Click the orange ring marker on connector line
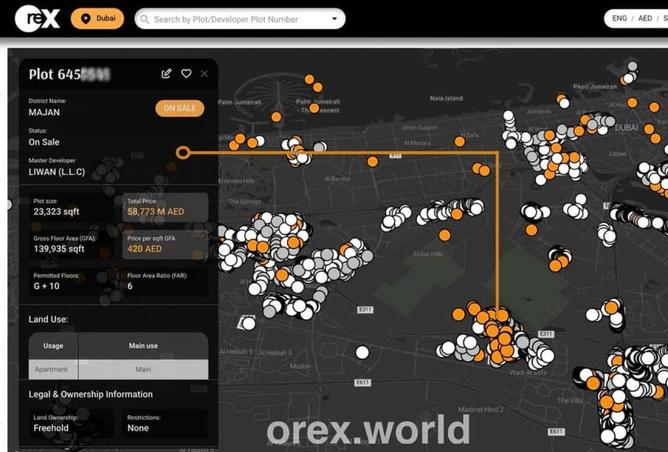Screen dimensions: 668x452 [183, 153]
